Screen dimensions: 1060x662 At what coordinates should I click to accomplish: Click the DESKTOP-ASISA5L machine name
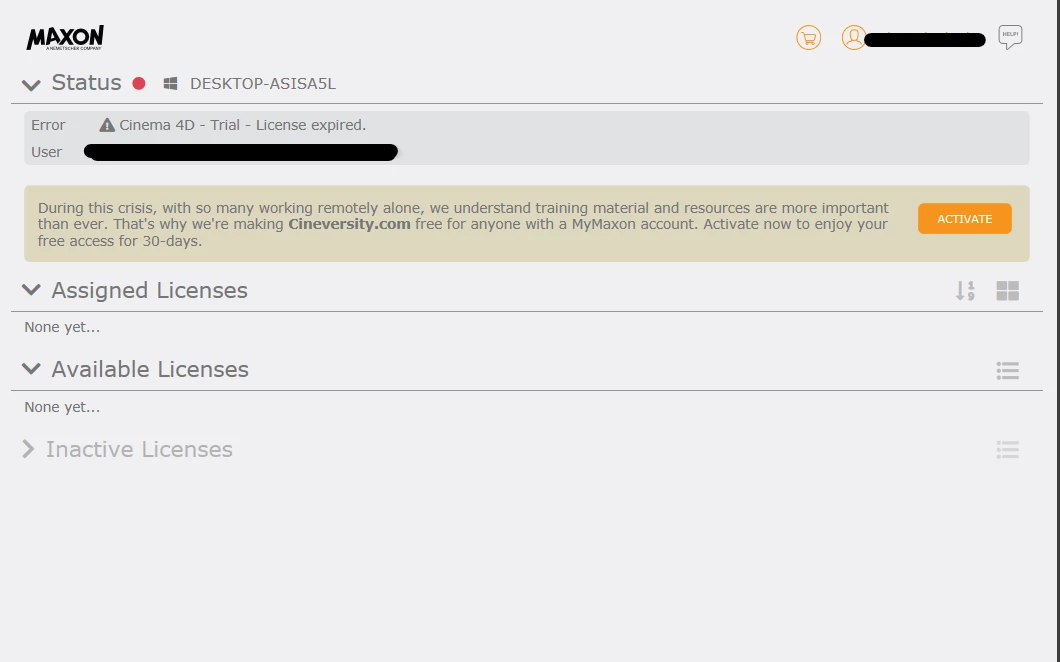[x=263, y=84]
